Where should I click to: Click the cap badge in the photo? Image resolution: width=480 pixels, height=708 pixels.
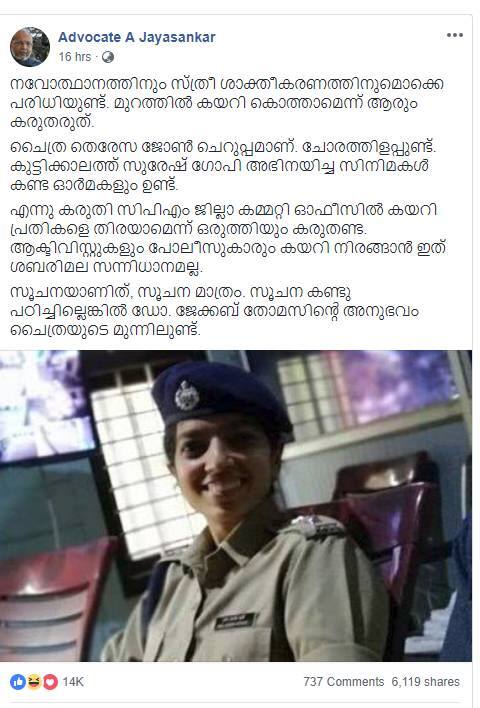click(187, 395)
